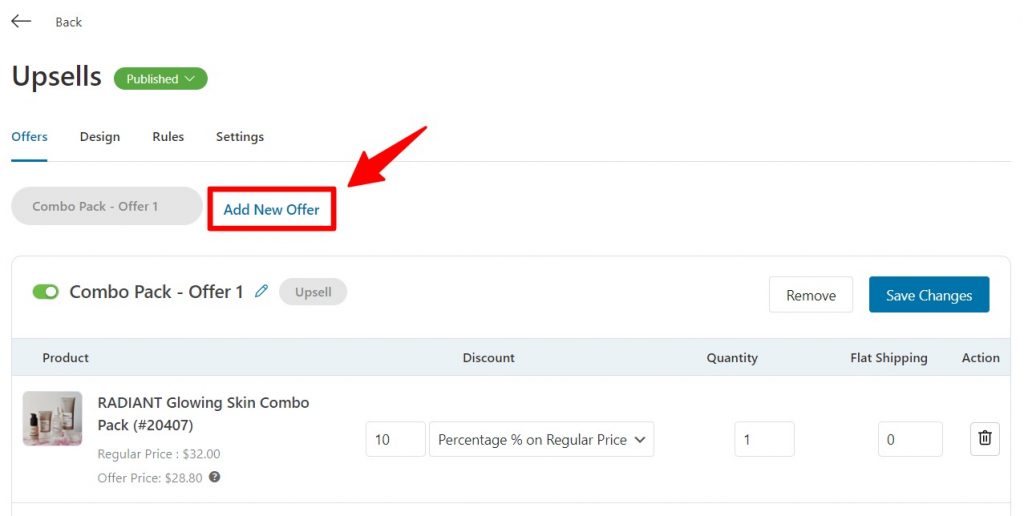Click the Remove button
Image resolution: width=1024 pixels, height=516 pixels.
(x=810, y=295)
